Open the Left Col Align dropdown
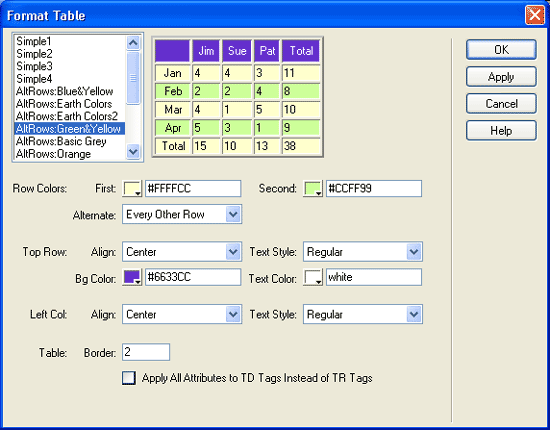The image size is (550, 430). [182, 314]
